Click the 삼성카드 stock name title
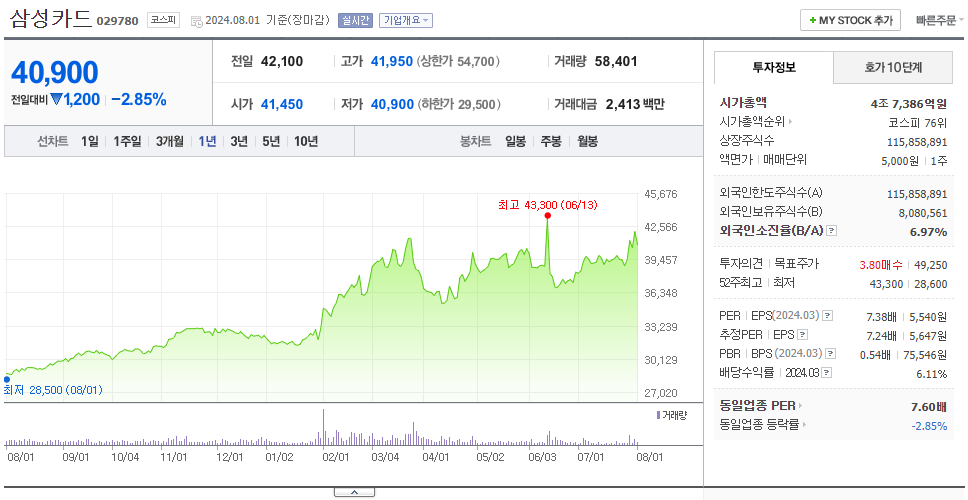This screenshot has width=968, height=500. click(50, 19)
